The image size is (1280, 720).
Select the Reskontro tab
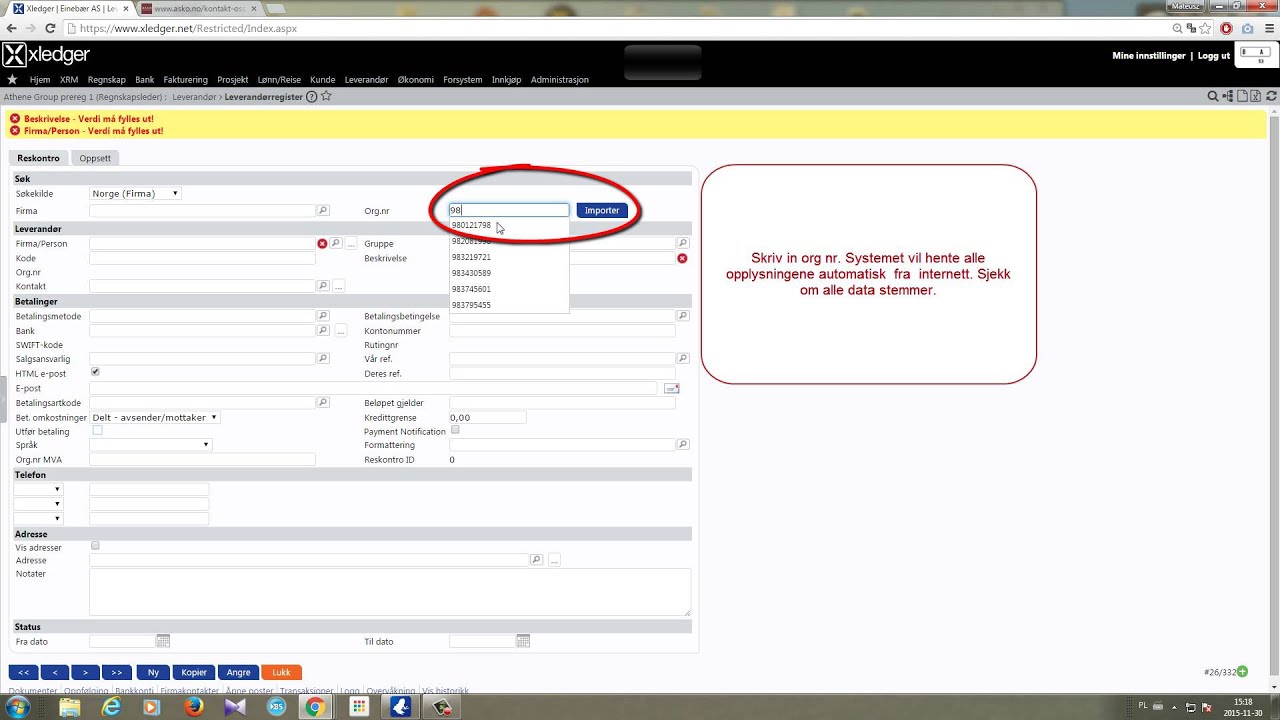(x=38, y=158)
